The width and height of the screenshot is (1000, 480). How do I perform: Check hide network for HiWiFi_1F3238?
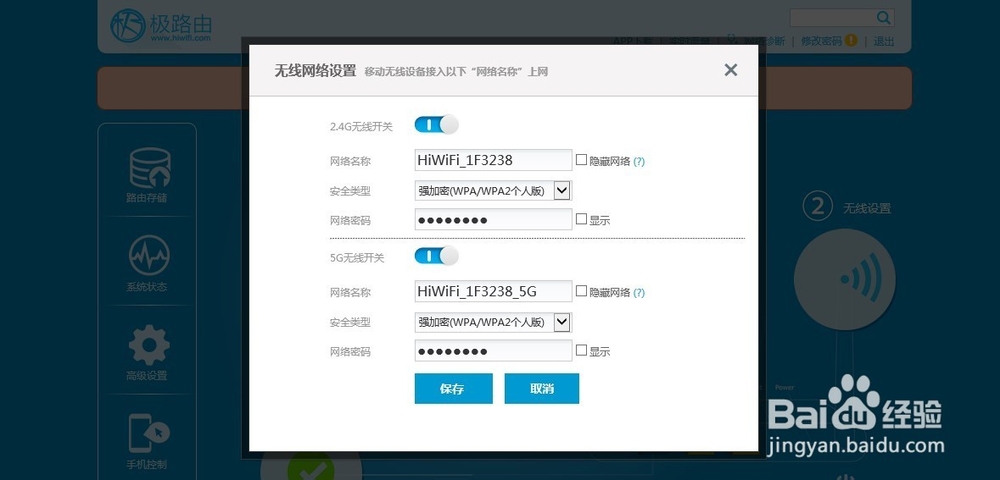(581, 160)
